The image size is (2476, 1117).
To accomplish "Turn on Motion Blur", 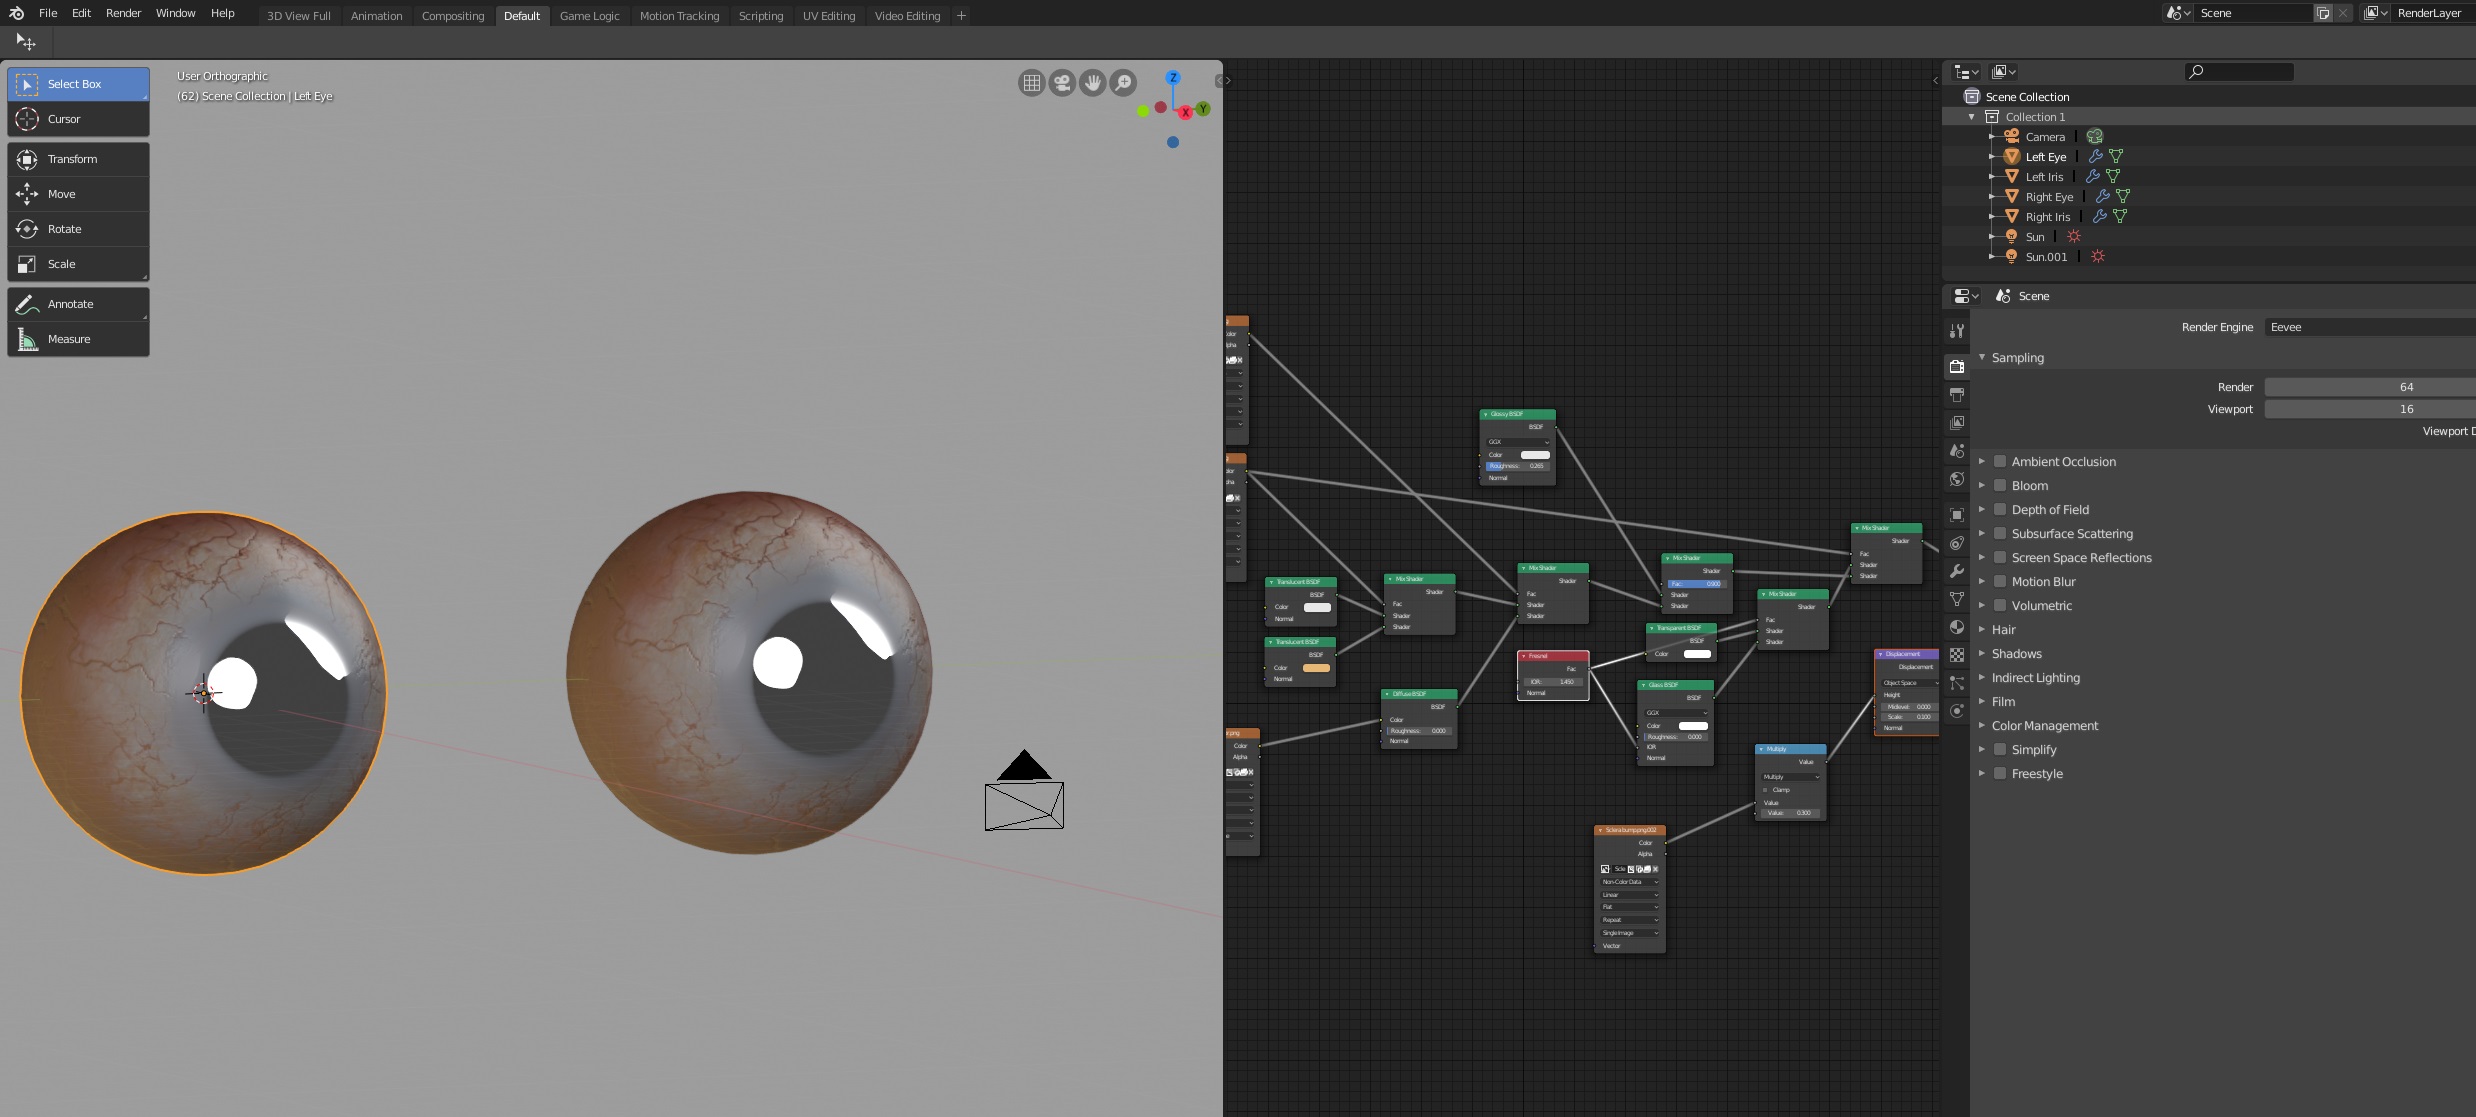I will click(x=1999, y=581).
